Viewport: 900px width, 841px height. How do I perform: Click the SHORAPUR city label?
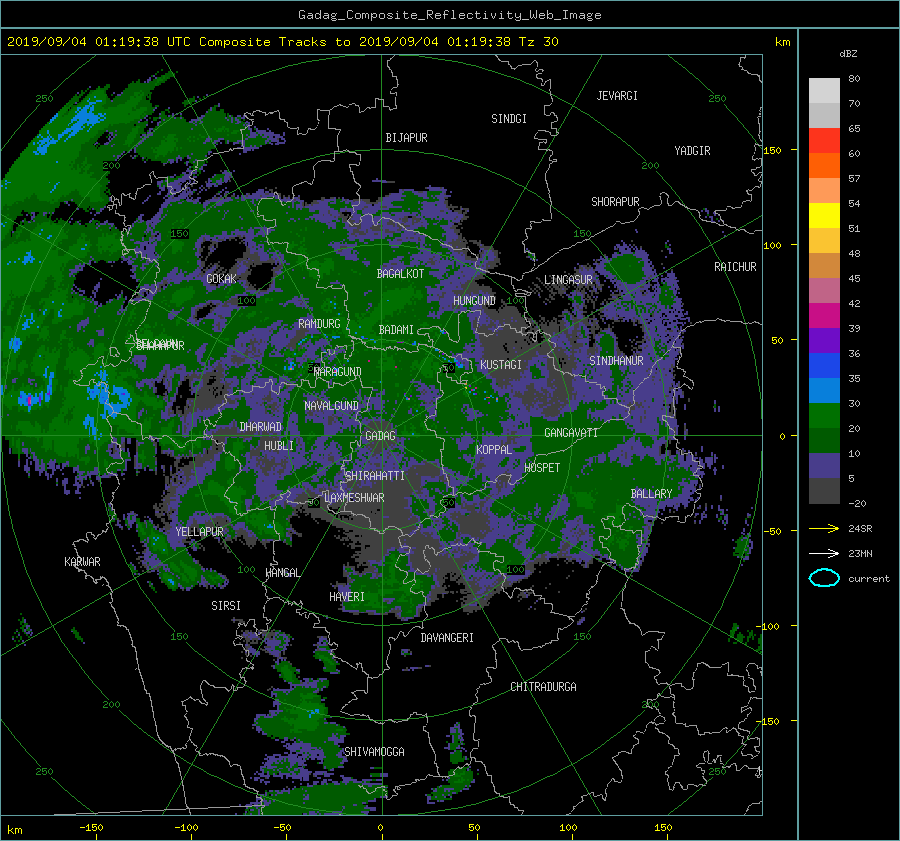click(x=615, y=202)
